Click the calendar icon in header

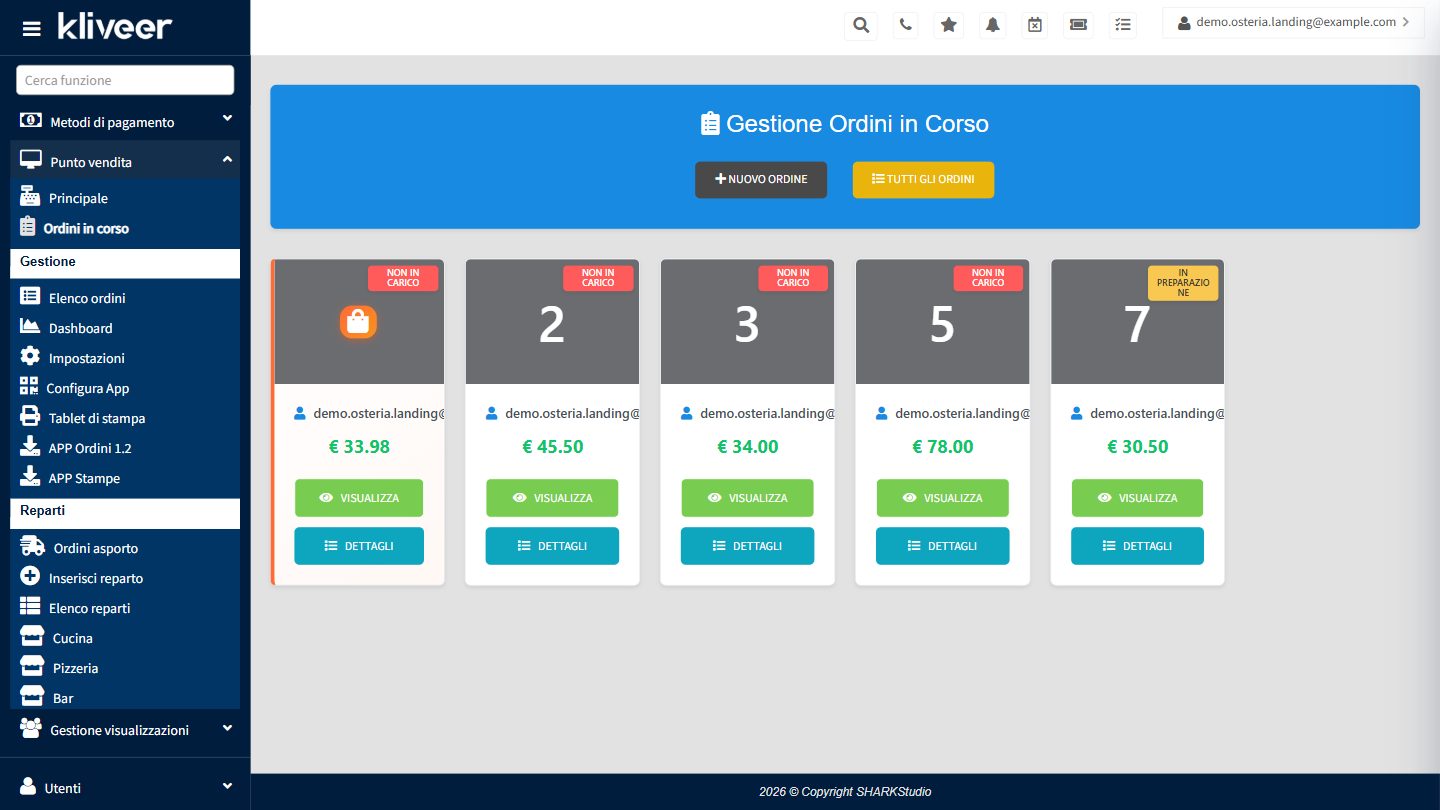[1035, 25]
